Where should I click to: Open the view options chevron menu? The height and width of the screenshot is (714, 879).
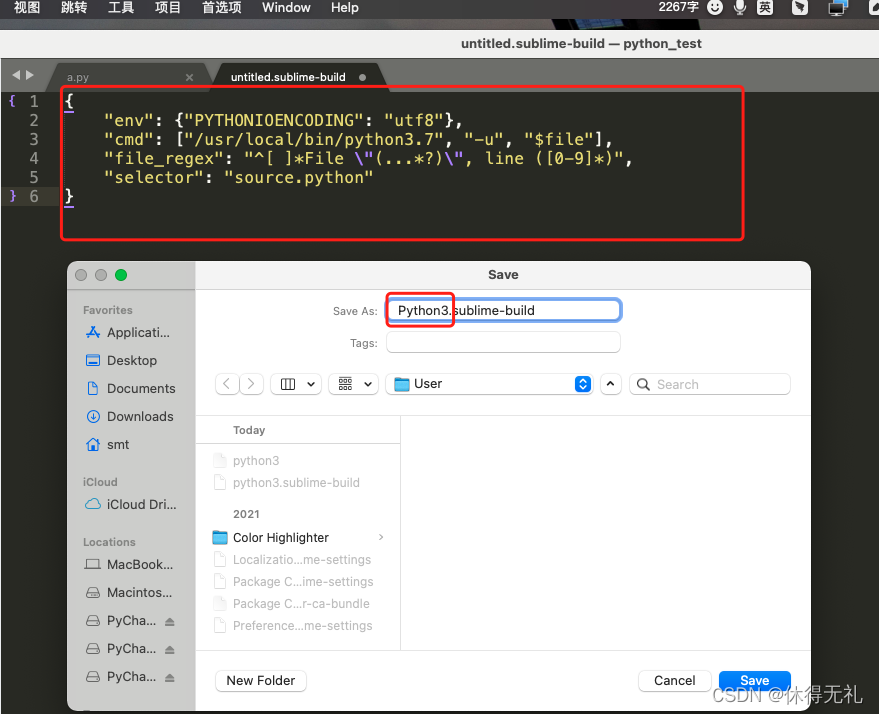pyautogui.click(x=611, y=383)
